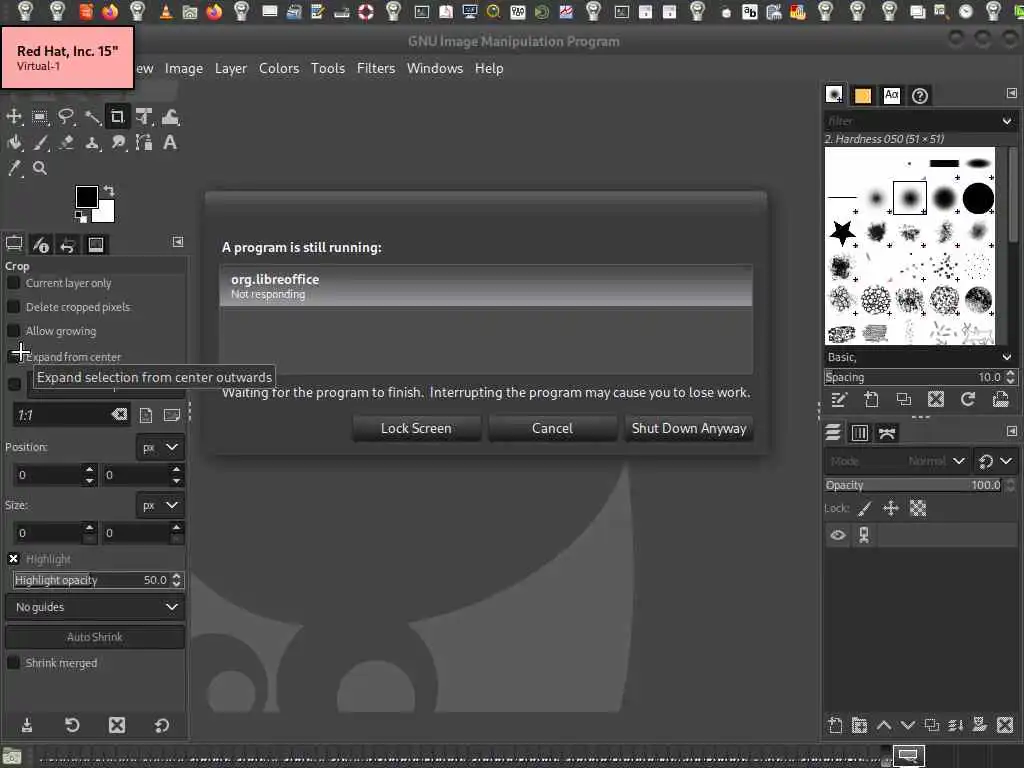Click the Auto Shrink button
Screen dimensions: 1024x768
(95, 637)
